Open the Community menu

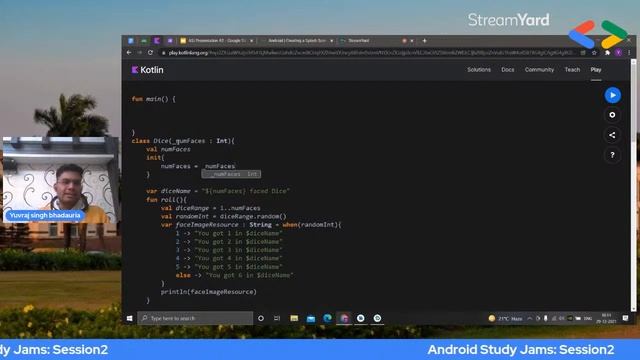coord(539,70)
